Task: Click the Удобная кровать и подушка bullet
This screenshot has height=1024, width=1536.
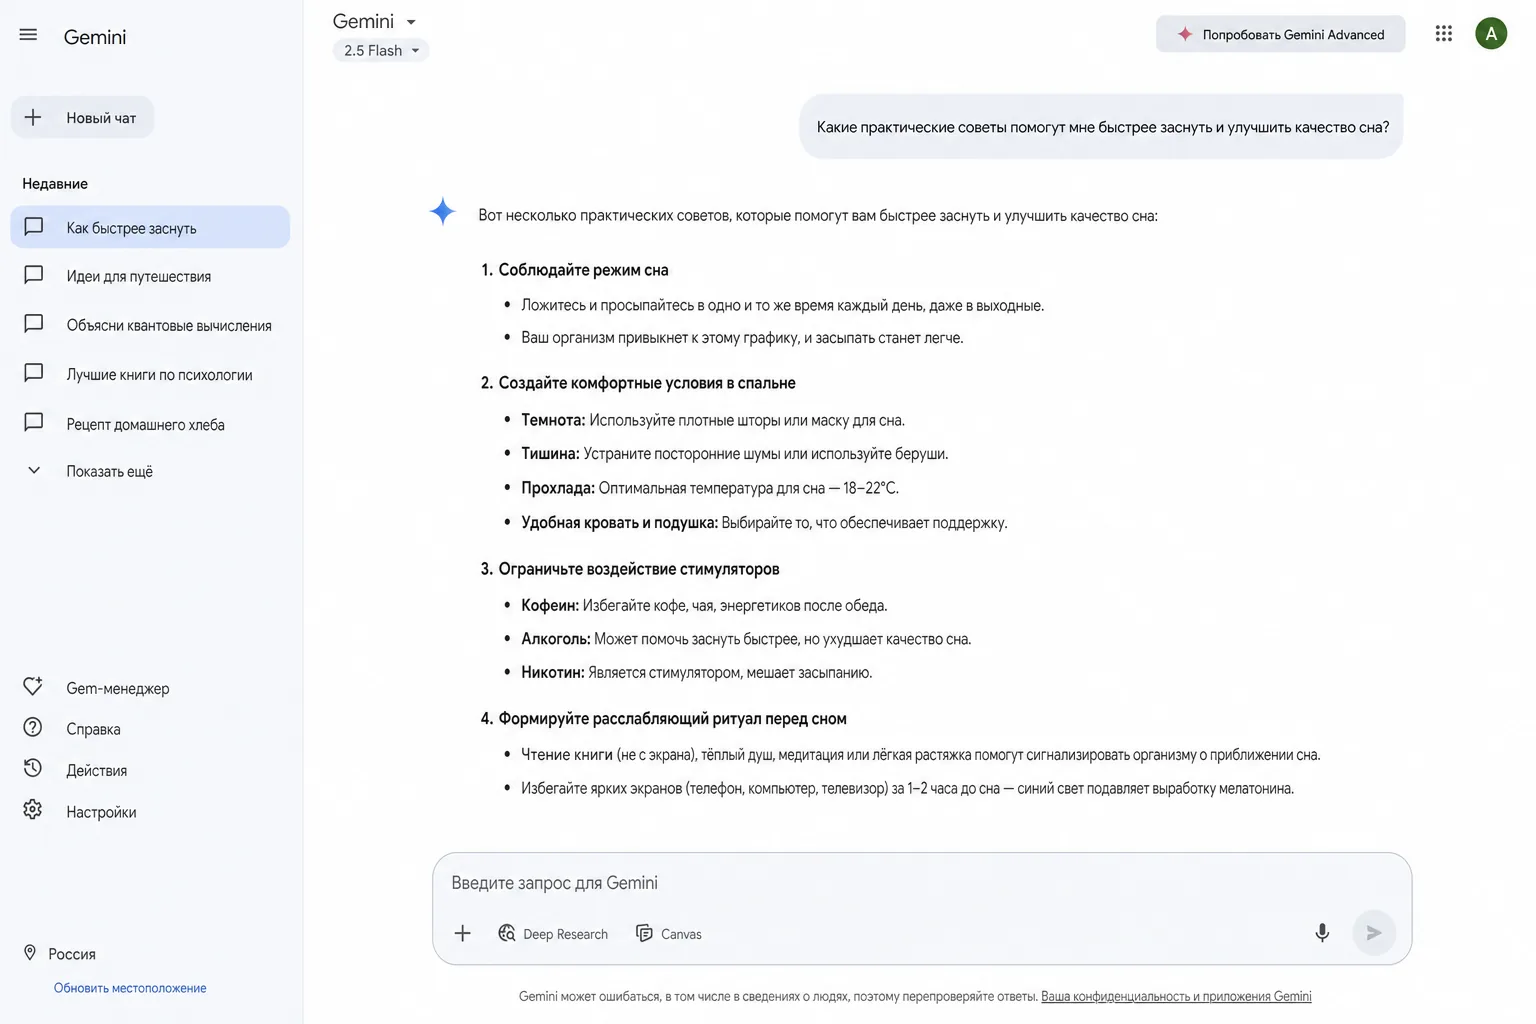Action: (764, 522)
